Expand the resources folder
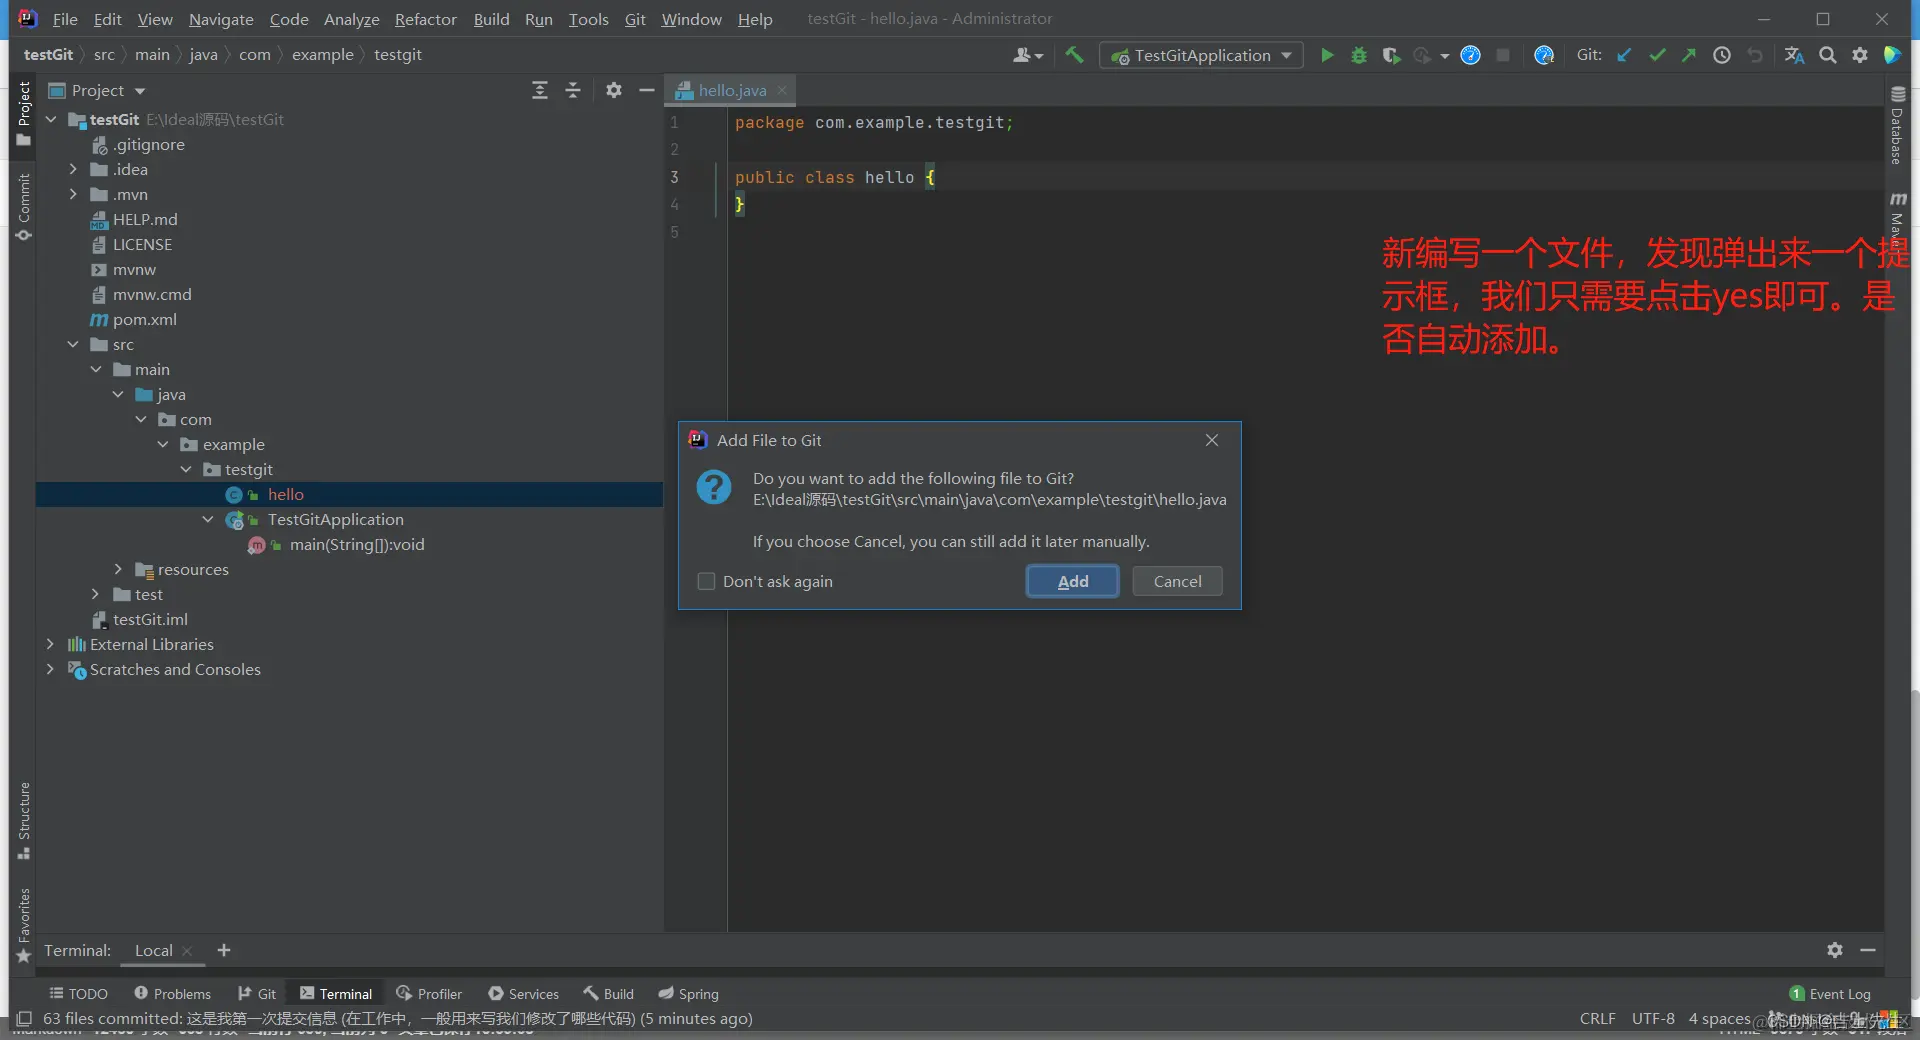Image resolution: width=1920 pixels, height=1040 pixels. point(118,570)
